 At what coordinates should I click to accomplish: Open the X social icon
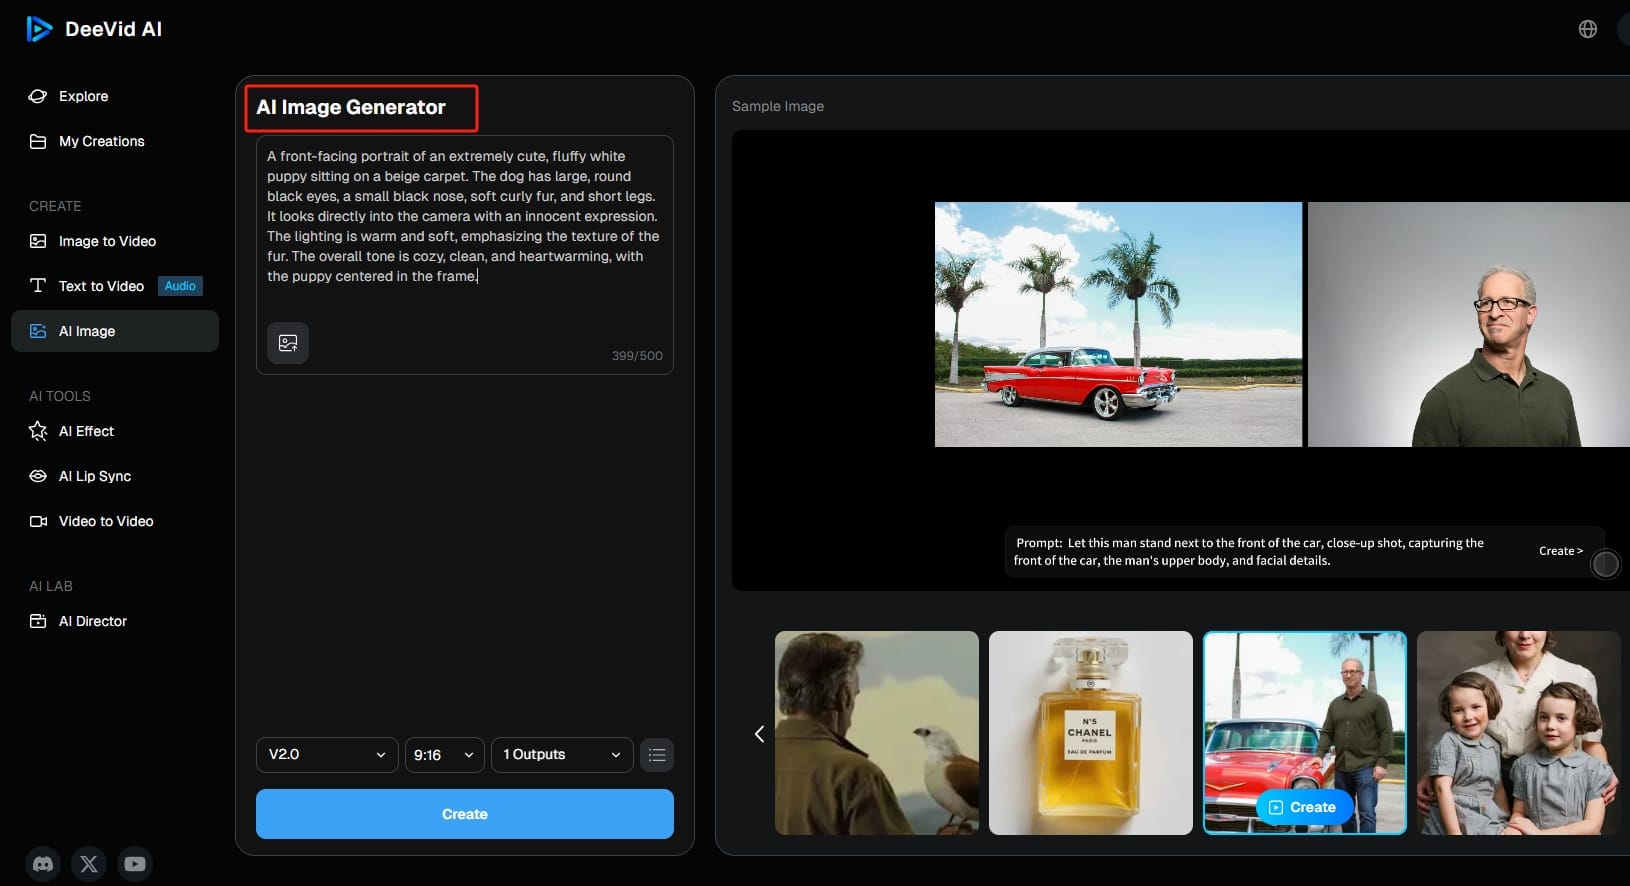point(89,864)
